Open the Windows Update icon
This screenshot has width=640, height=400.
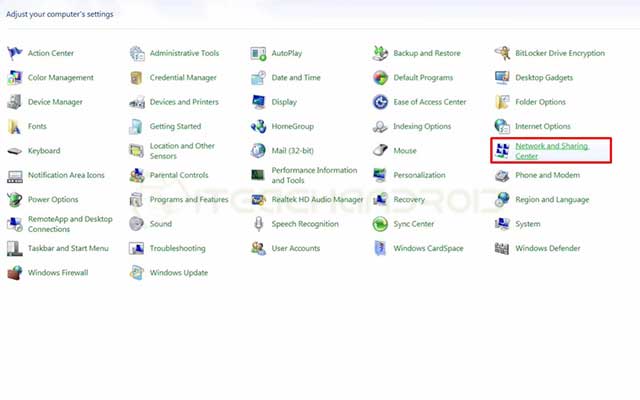click(x=137, y=273)
